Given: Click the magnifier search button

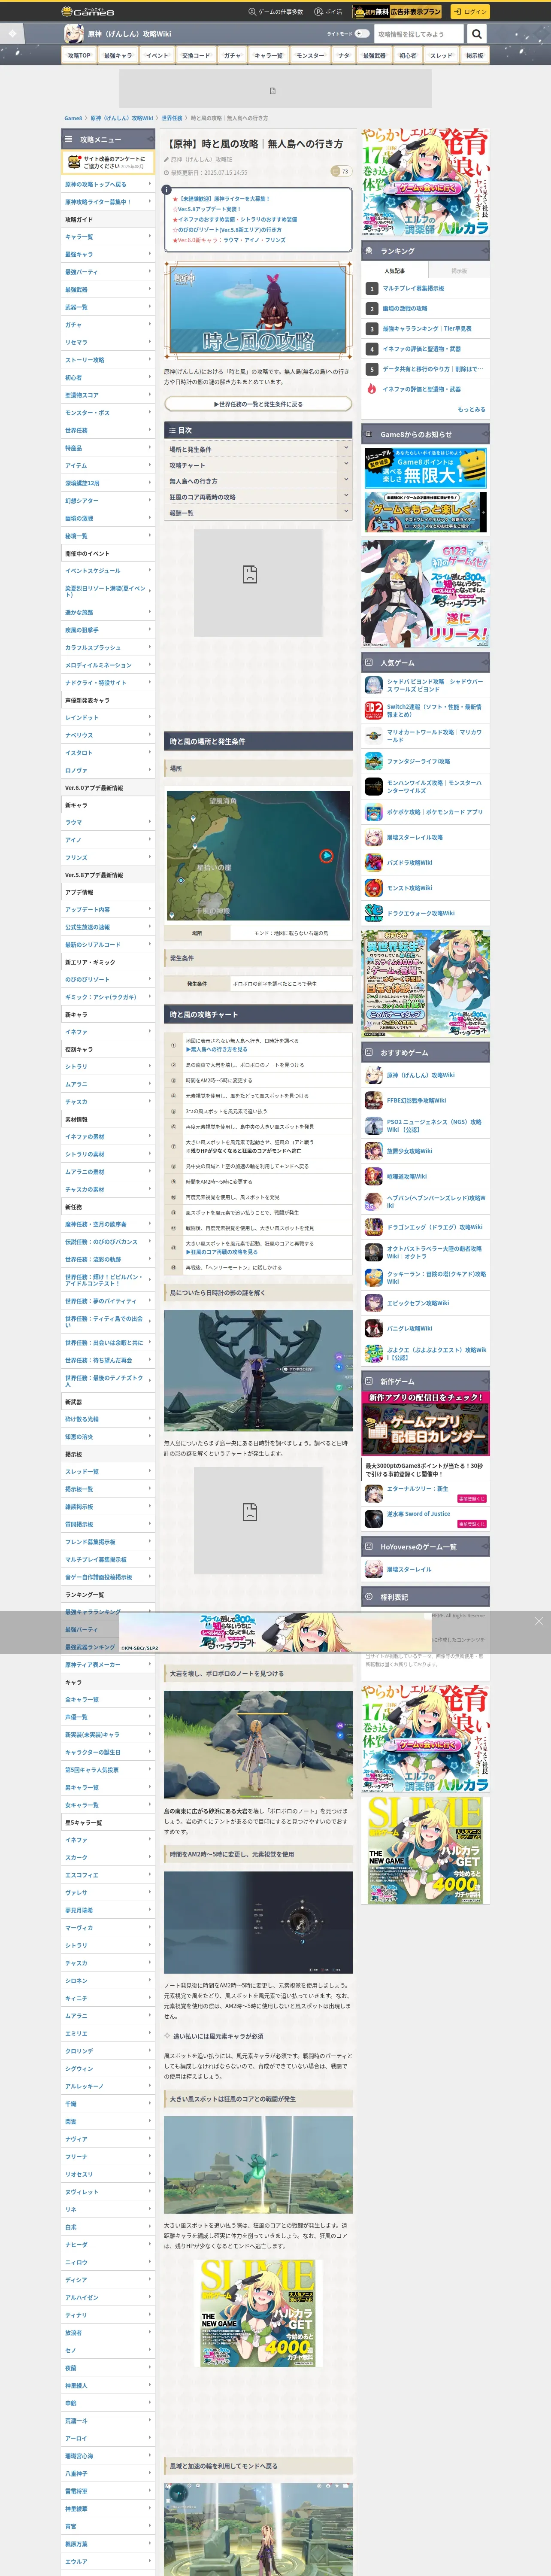Looking at the screenshot, I should (x=477, y=34).
